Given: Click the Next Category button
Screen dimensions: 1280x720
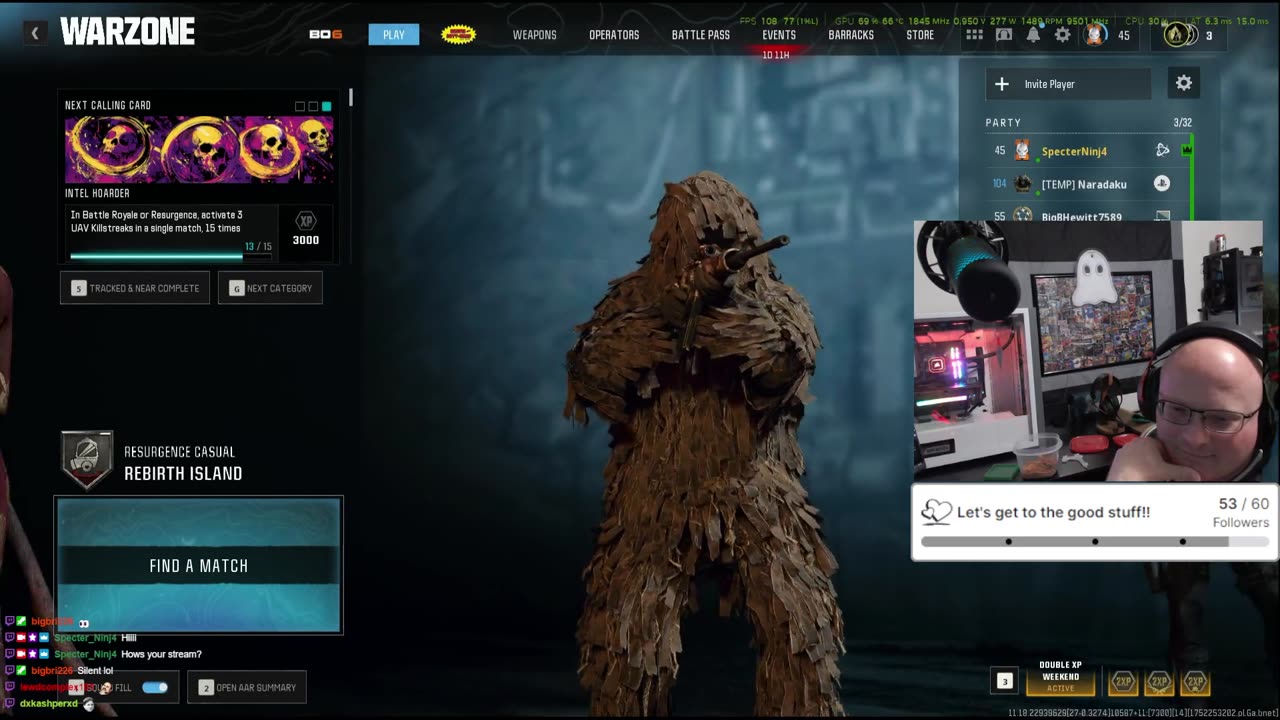Looking at the screenshot, I should [270, 288].
